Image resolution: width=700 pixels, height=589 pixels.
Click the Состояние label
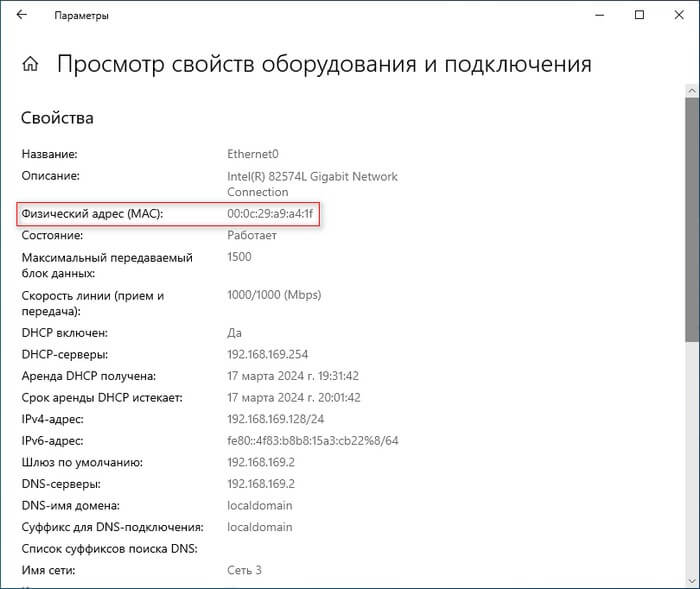52,235
